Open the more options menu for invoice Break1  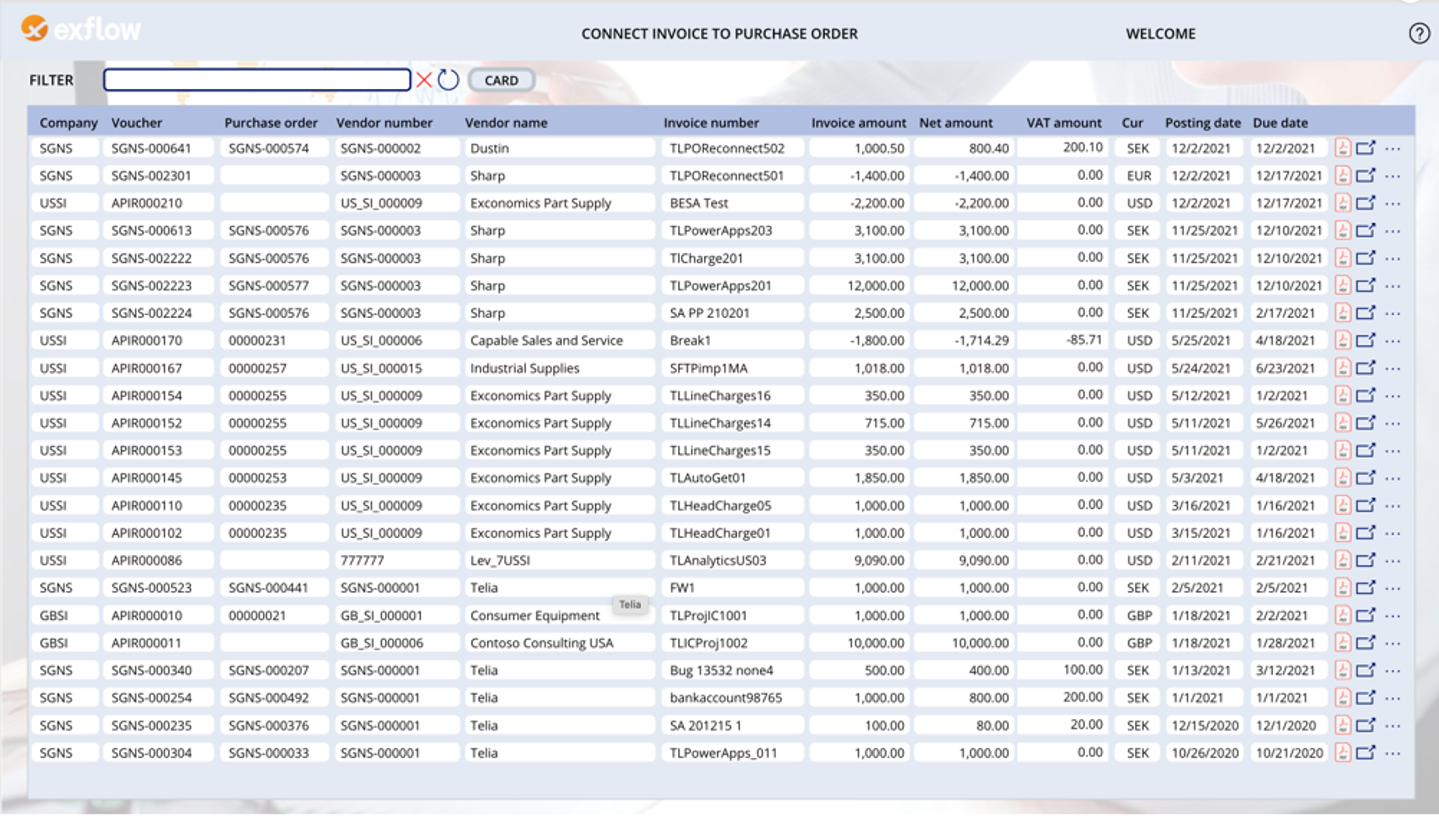tap(1393, 341)
